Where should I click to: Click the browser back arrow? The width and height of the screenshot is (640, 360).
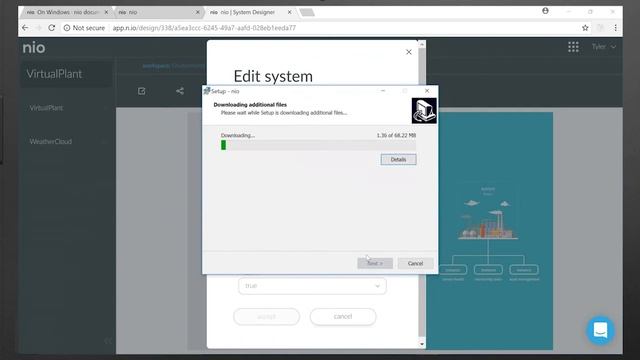point(25,28)
